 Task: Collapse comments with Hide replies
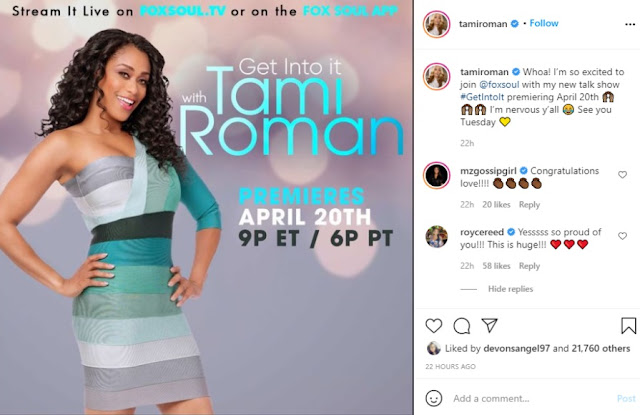(510, 289)
